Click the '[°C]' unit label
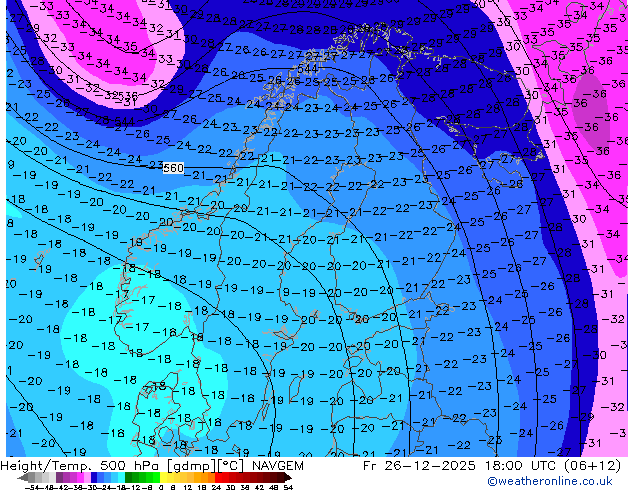634x490 pixels. [x=230, y=466]
